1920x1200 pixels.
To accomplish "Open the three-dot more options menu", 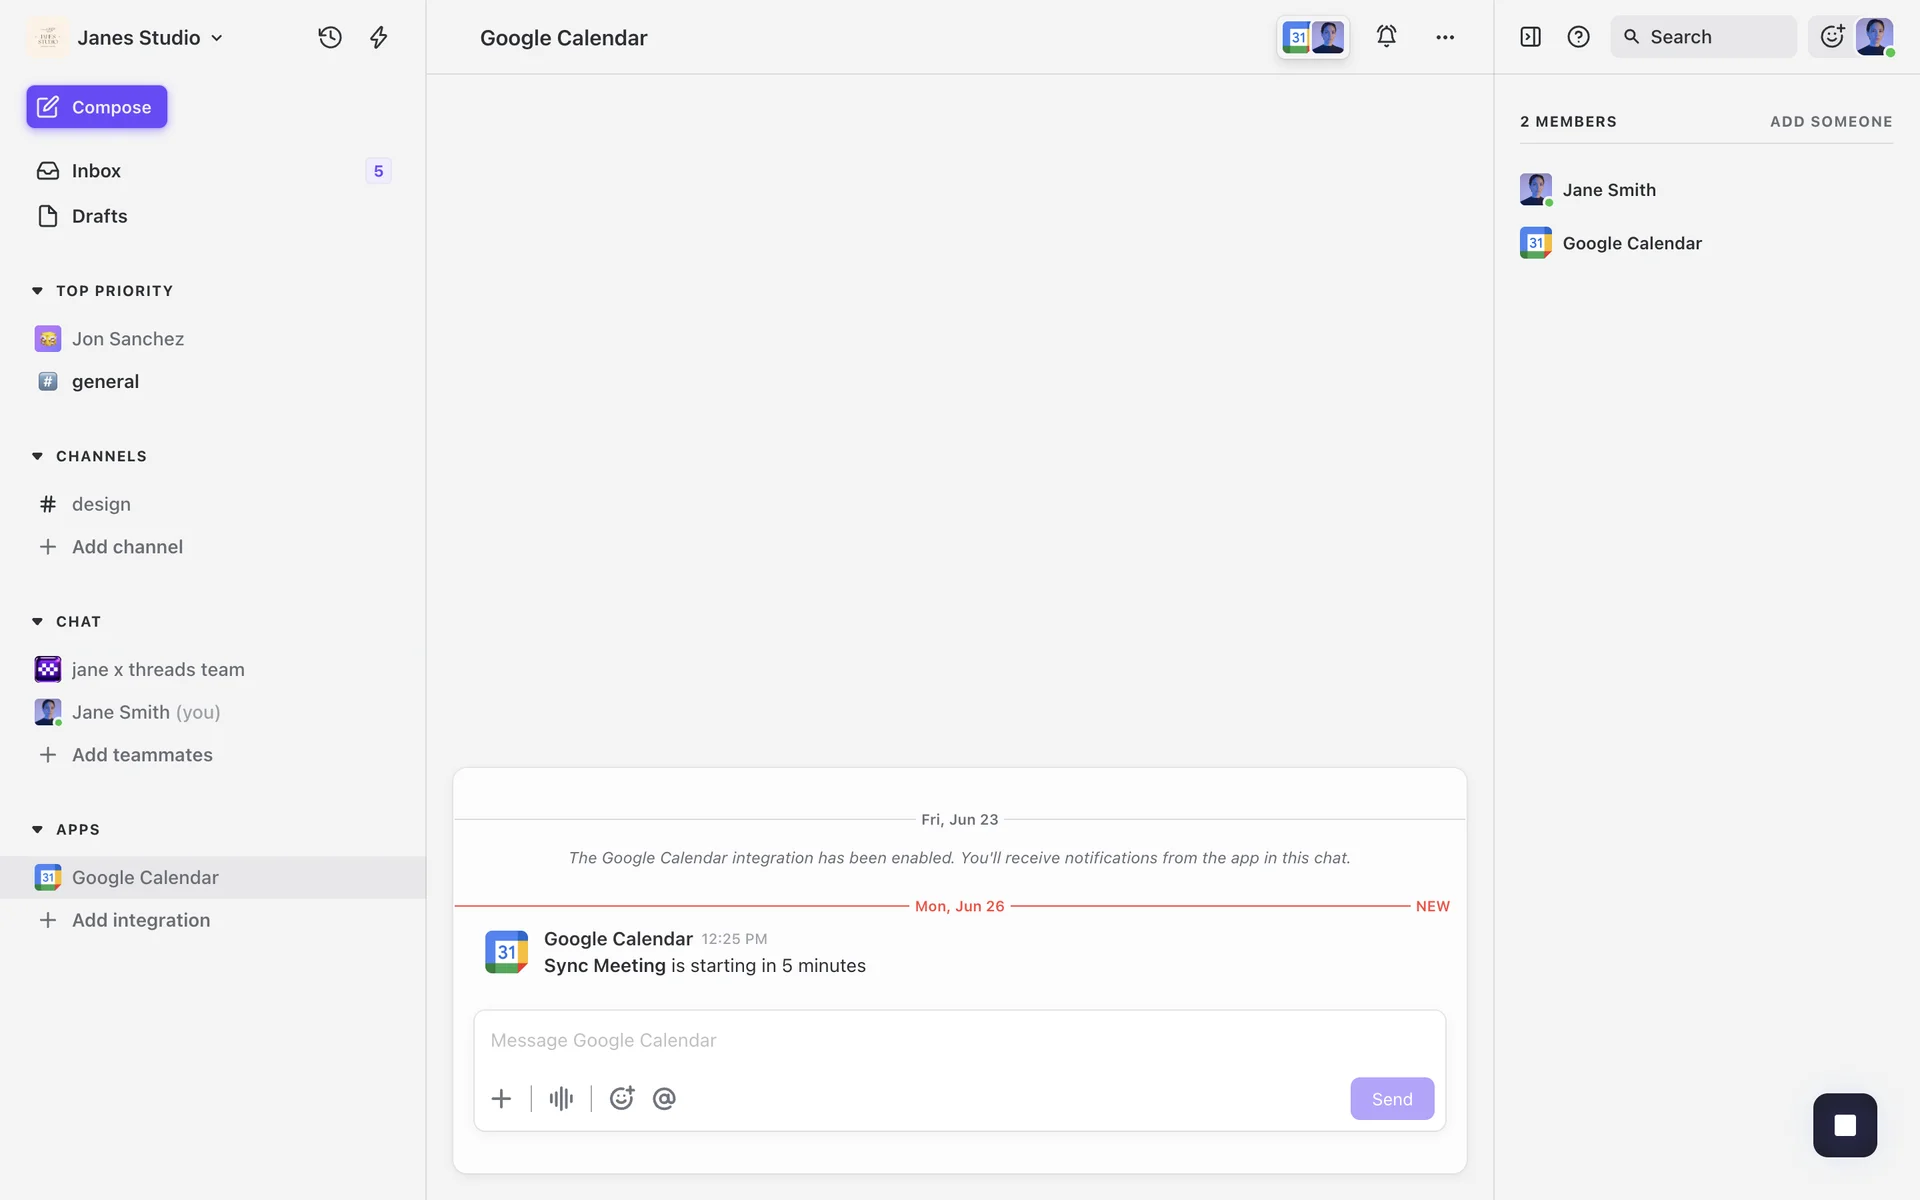I will point(1445,37).
